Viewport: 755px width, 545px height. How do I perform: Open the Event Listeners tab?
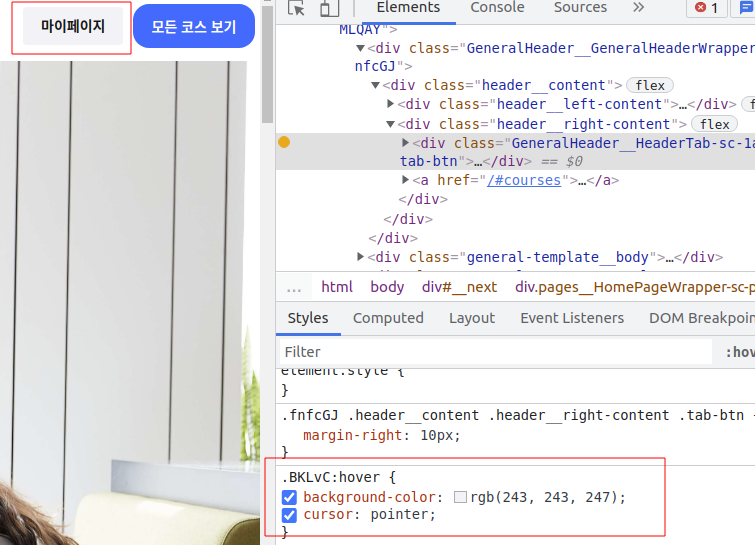[x=572, y=318]
